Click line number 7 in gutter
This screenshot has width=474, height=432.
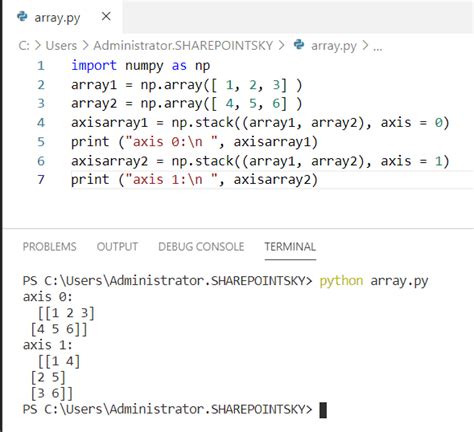41,179
